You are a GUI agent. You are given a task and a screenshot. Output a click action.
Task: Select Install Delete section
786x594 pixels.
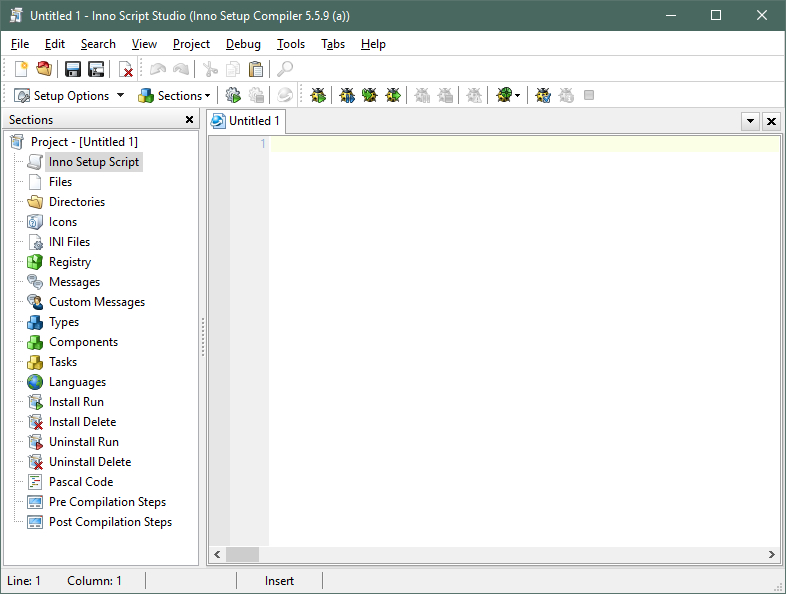pyautogui.click(x=83, y=422)
